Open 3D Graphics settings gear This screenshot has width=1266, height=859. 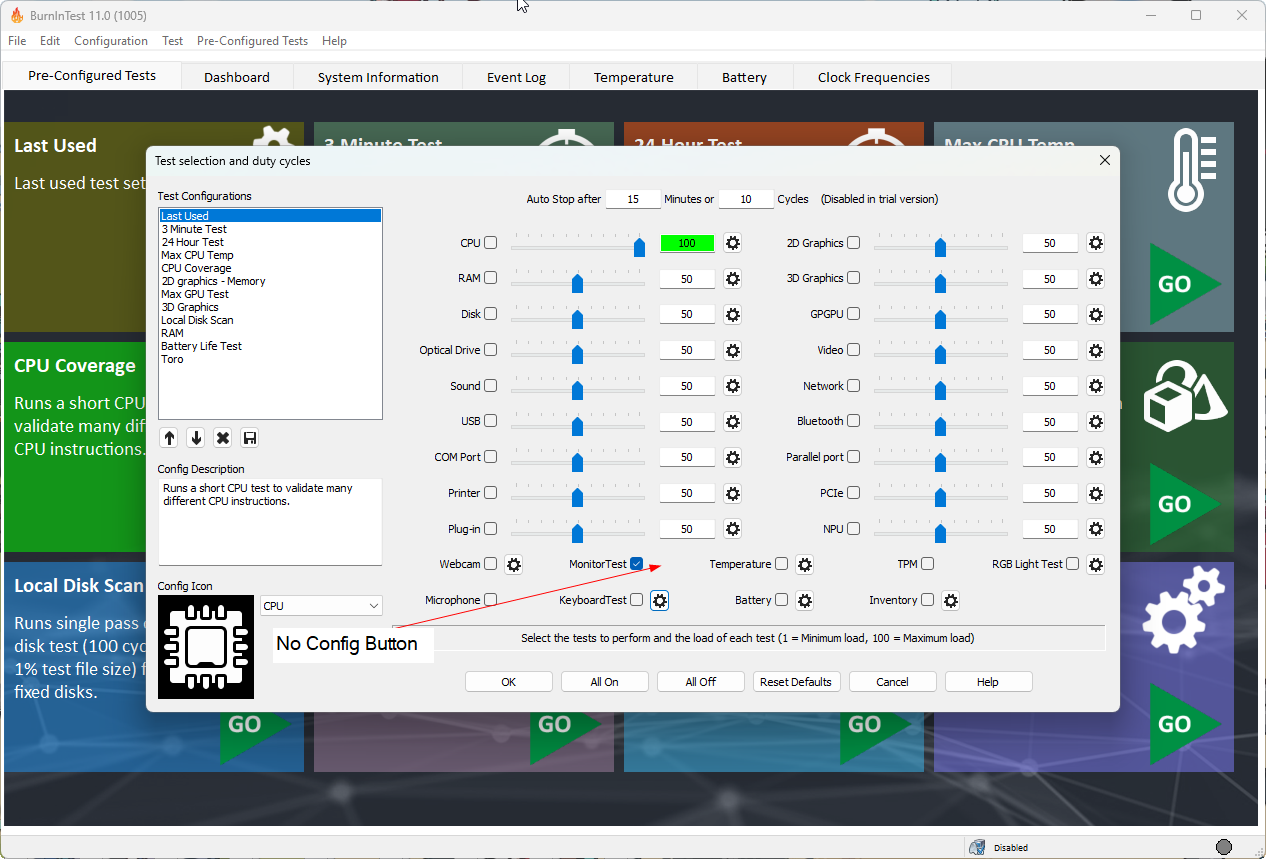click(x=1095, y=279)
